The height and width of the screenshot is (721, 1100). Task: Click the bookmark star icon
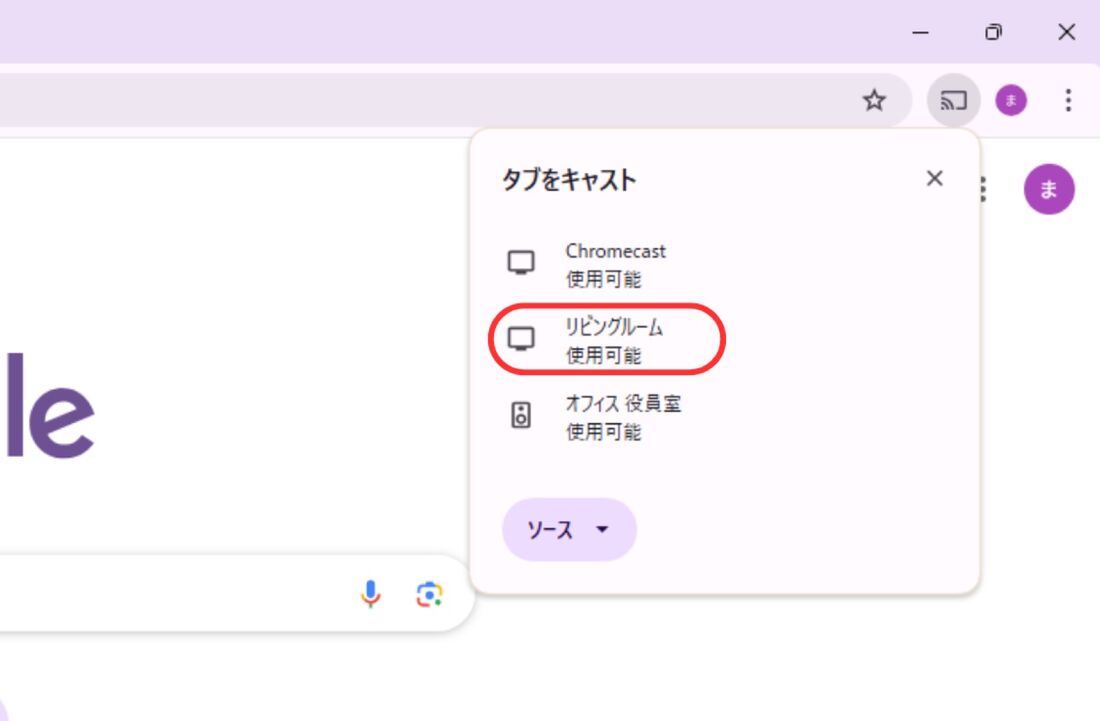pyautogui.click(x=875, y=100)
